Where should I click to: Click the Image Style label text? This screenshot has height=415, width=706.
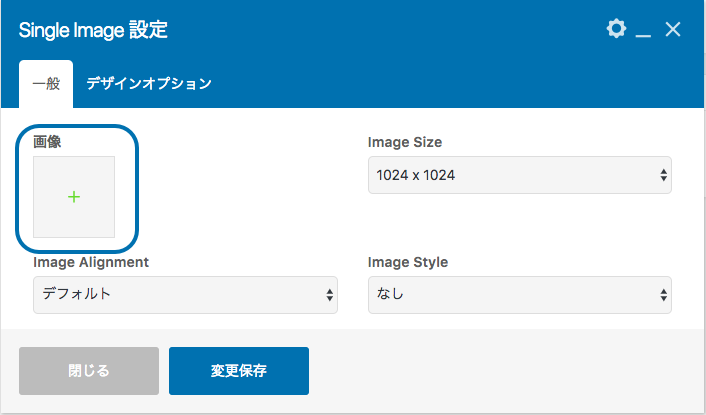(408, 262)
